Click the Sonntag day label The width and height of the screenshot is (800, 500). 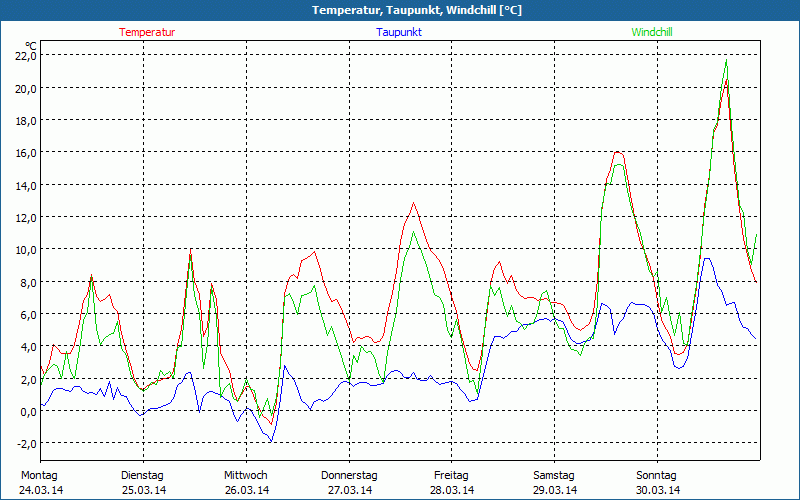pos(656,476)
